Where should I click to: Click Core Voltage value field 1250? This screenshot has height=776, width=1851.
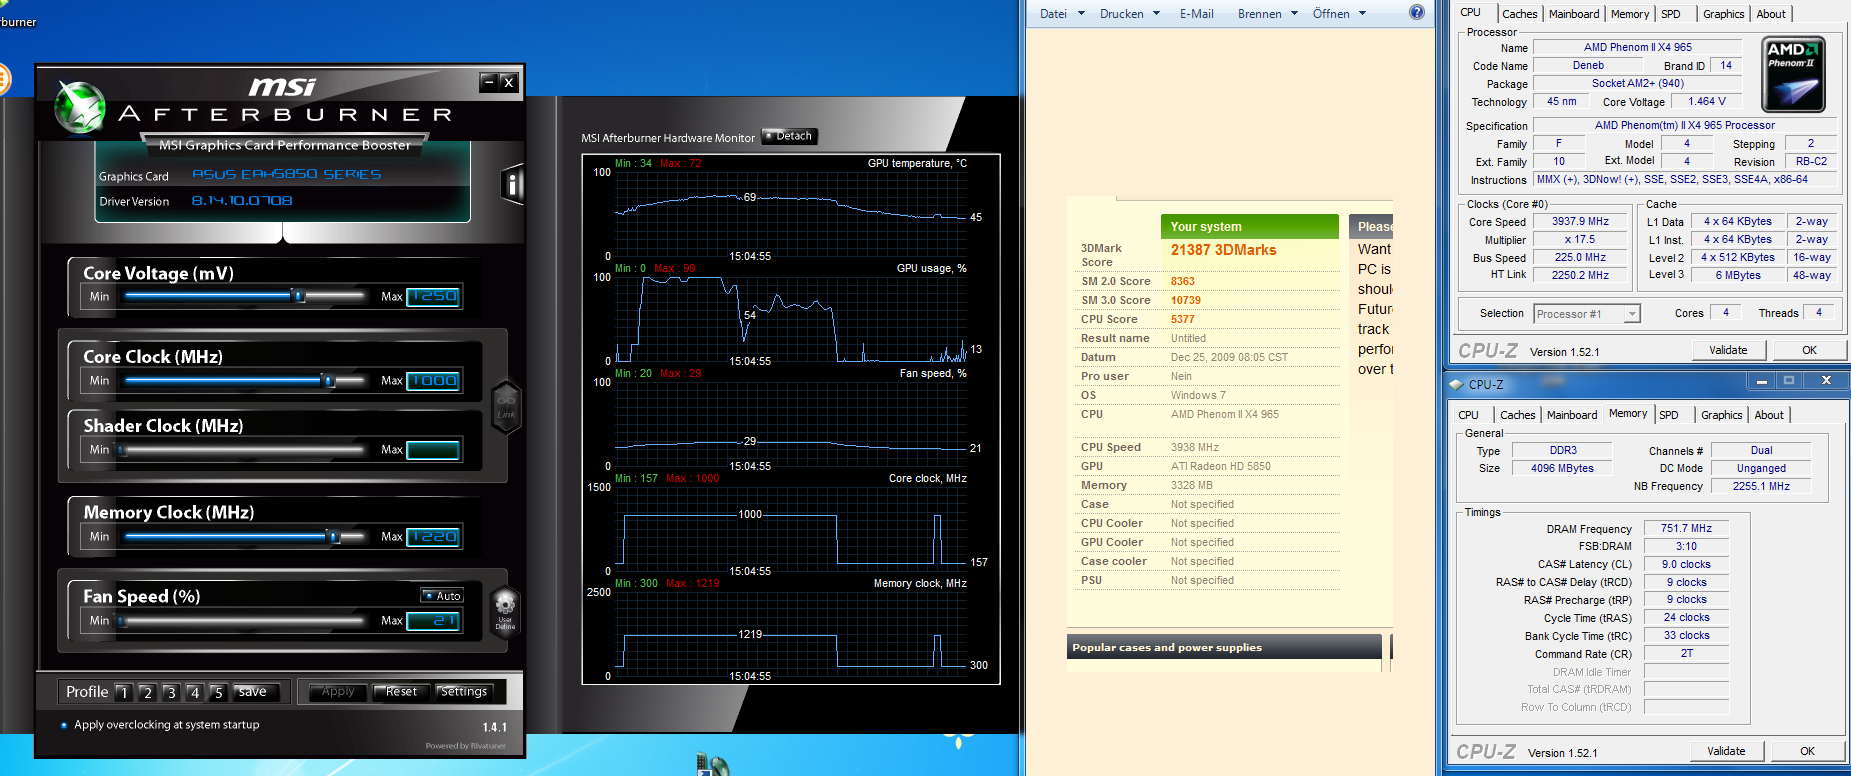[433, 296]
